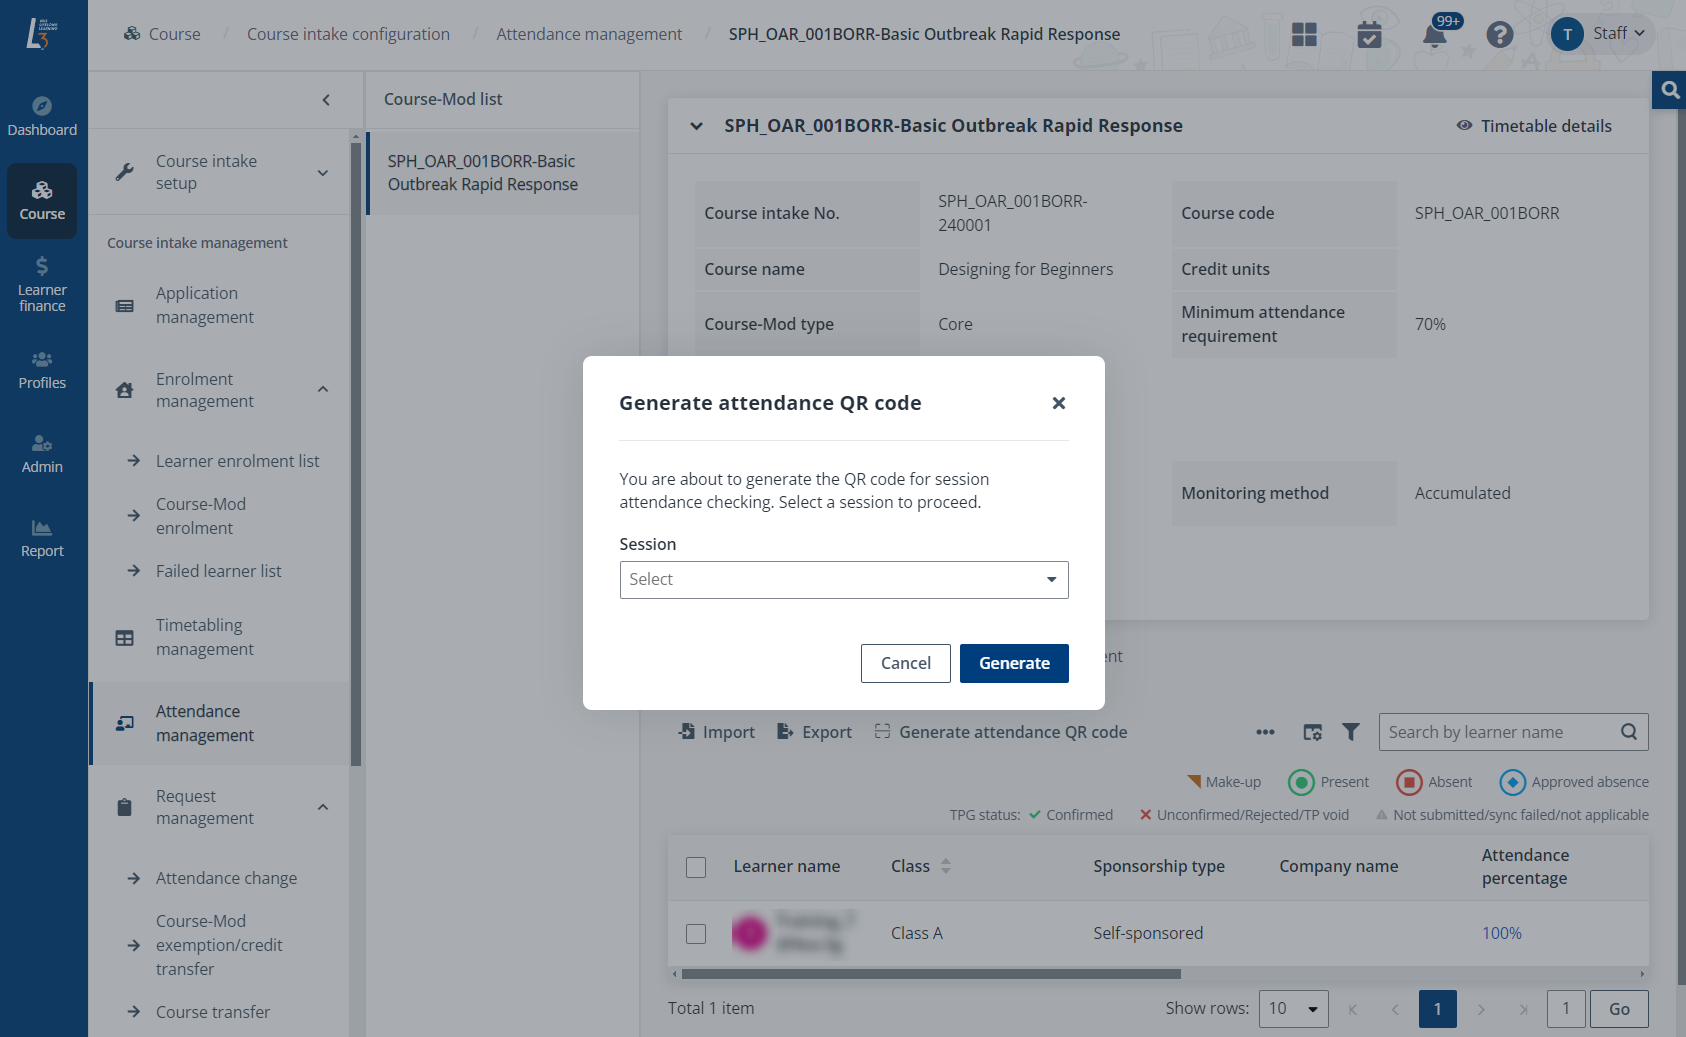Viewport: 1686px width, 1037px height.
Task: Click the Generate button
Action: click(x=1013, y=663)
